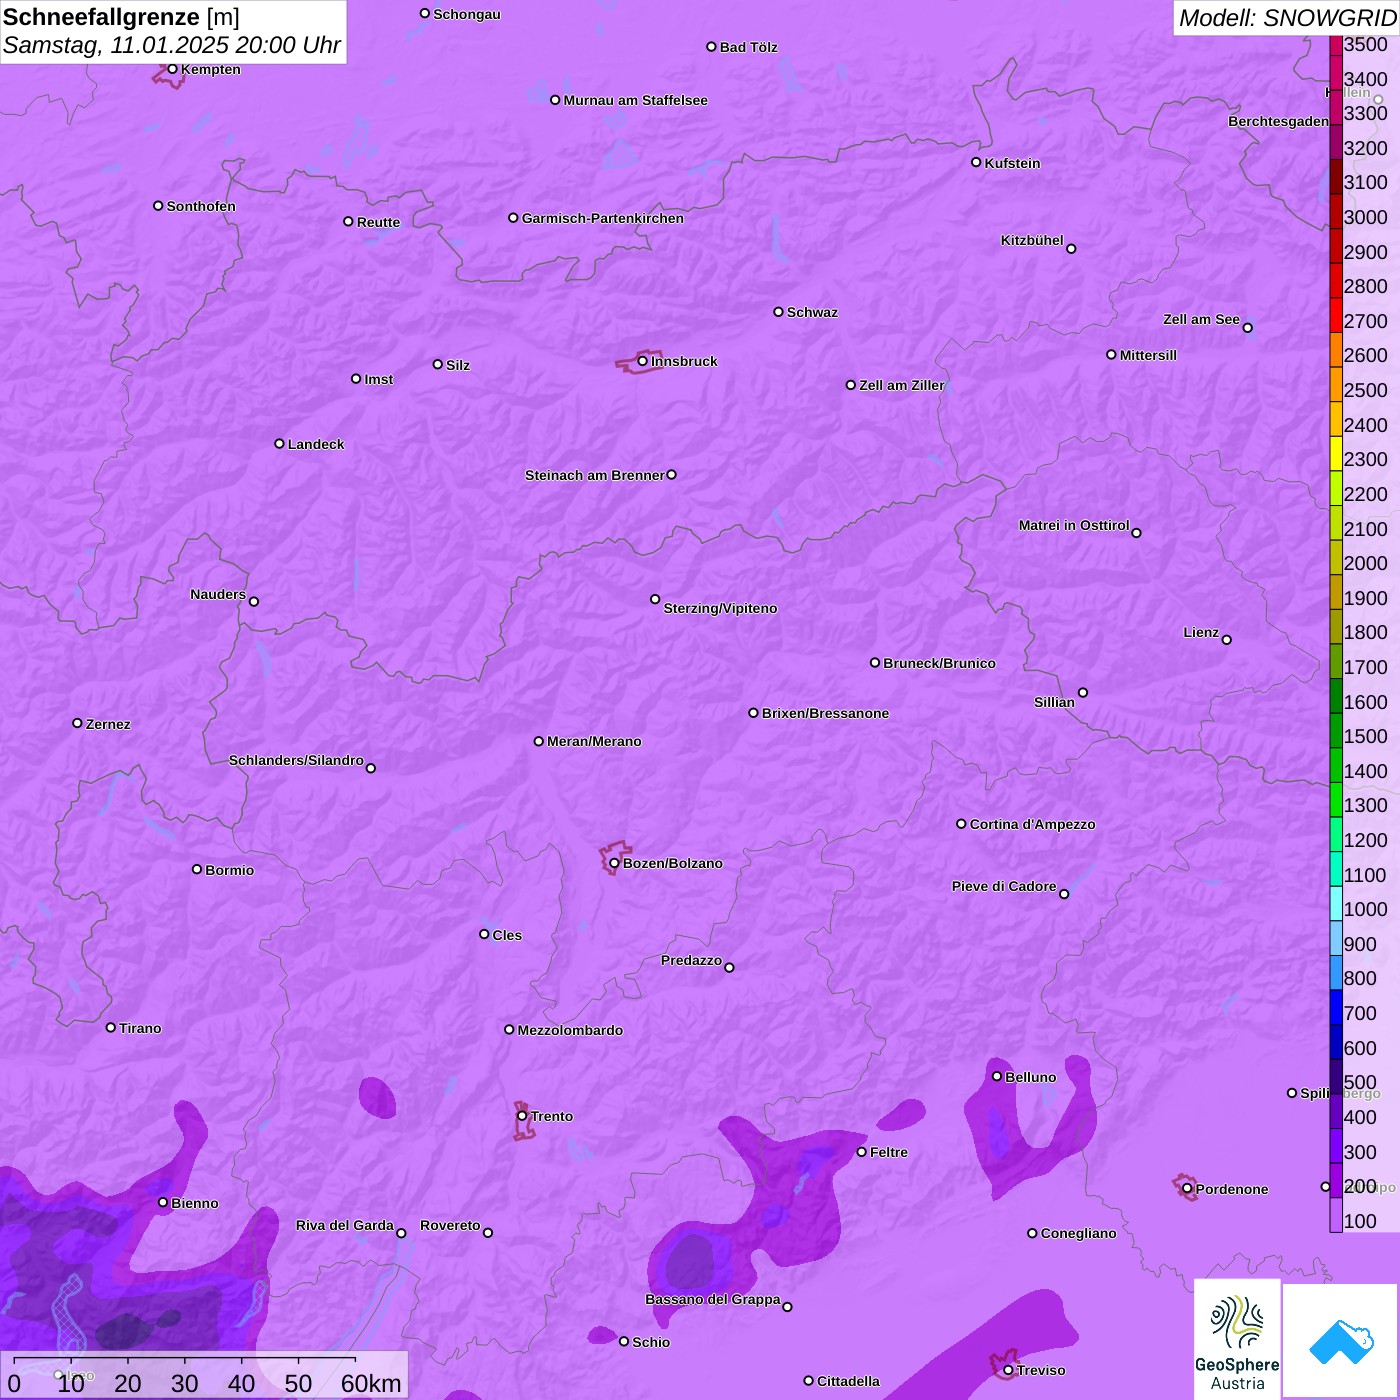1400x1400 pixels.
Task: Click the Riva del Garda label
Action: coord(345,1225)
